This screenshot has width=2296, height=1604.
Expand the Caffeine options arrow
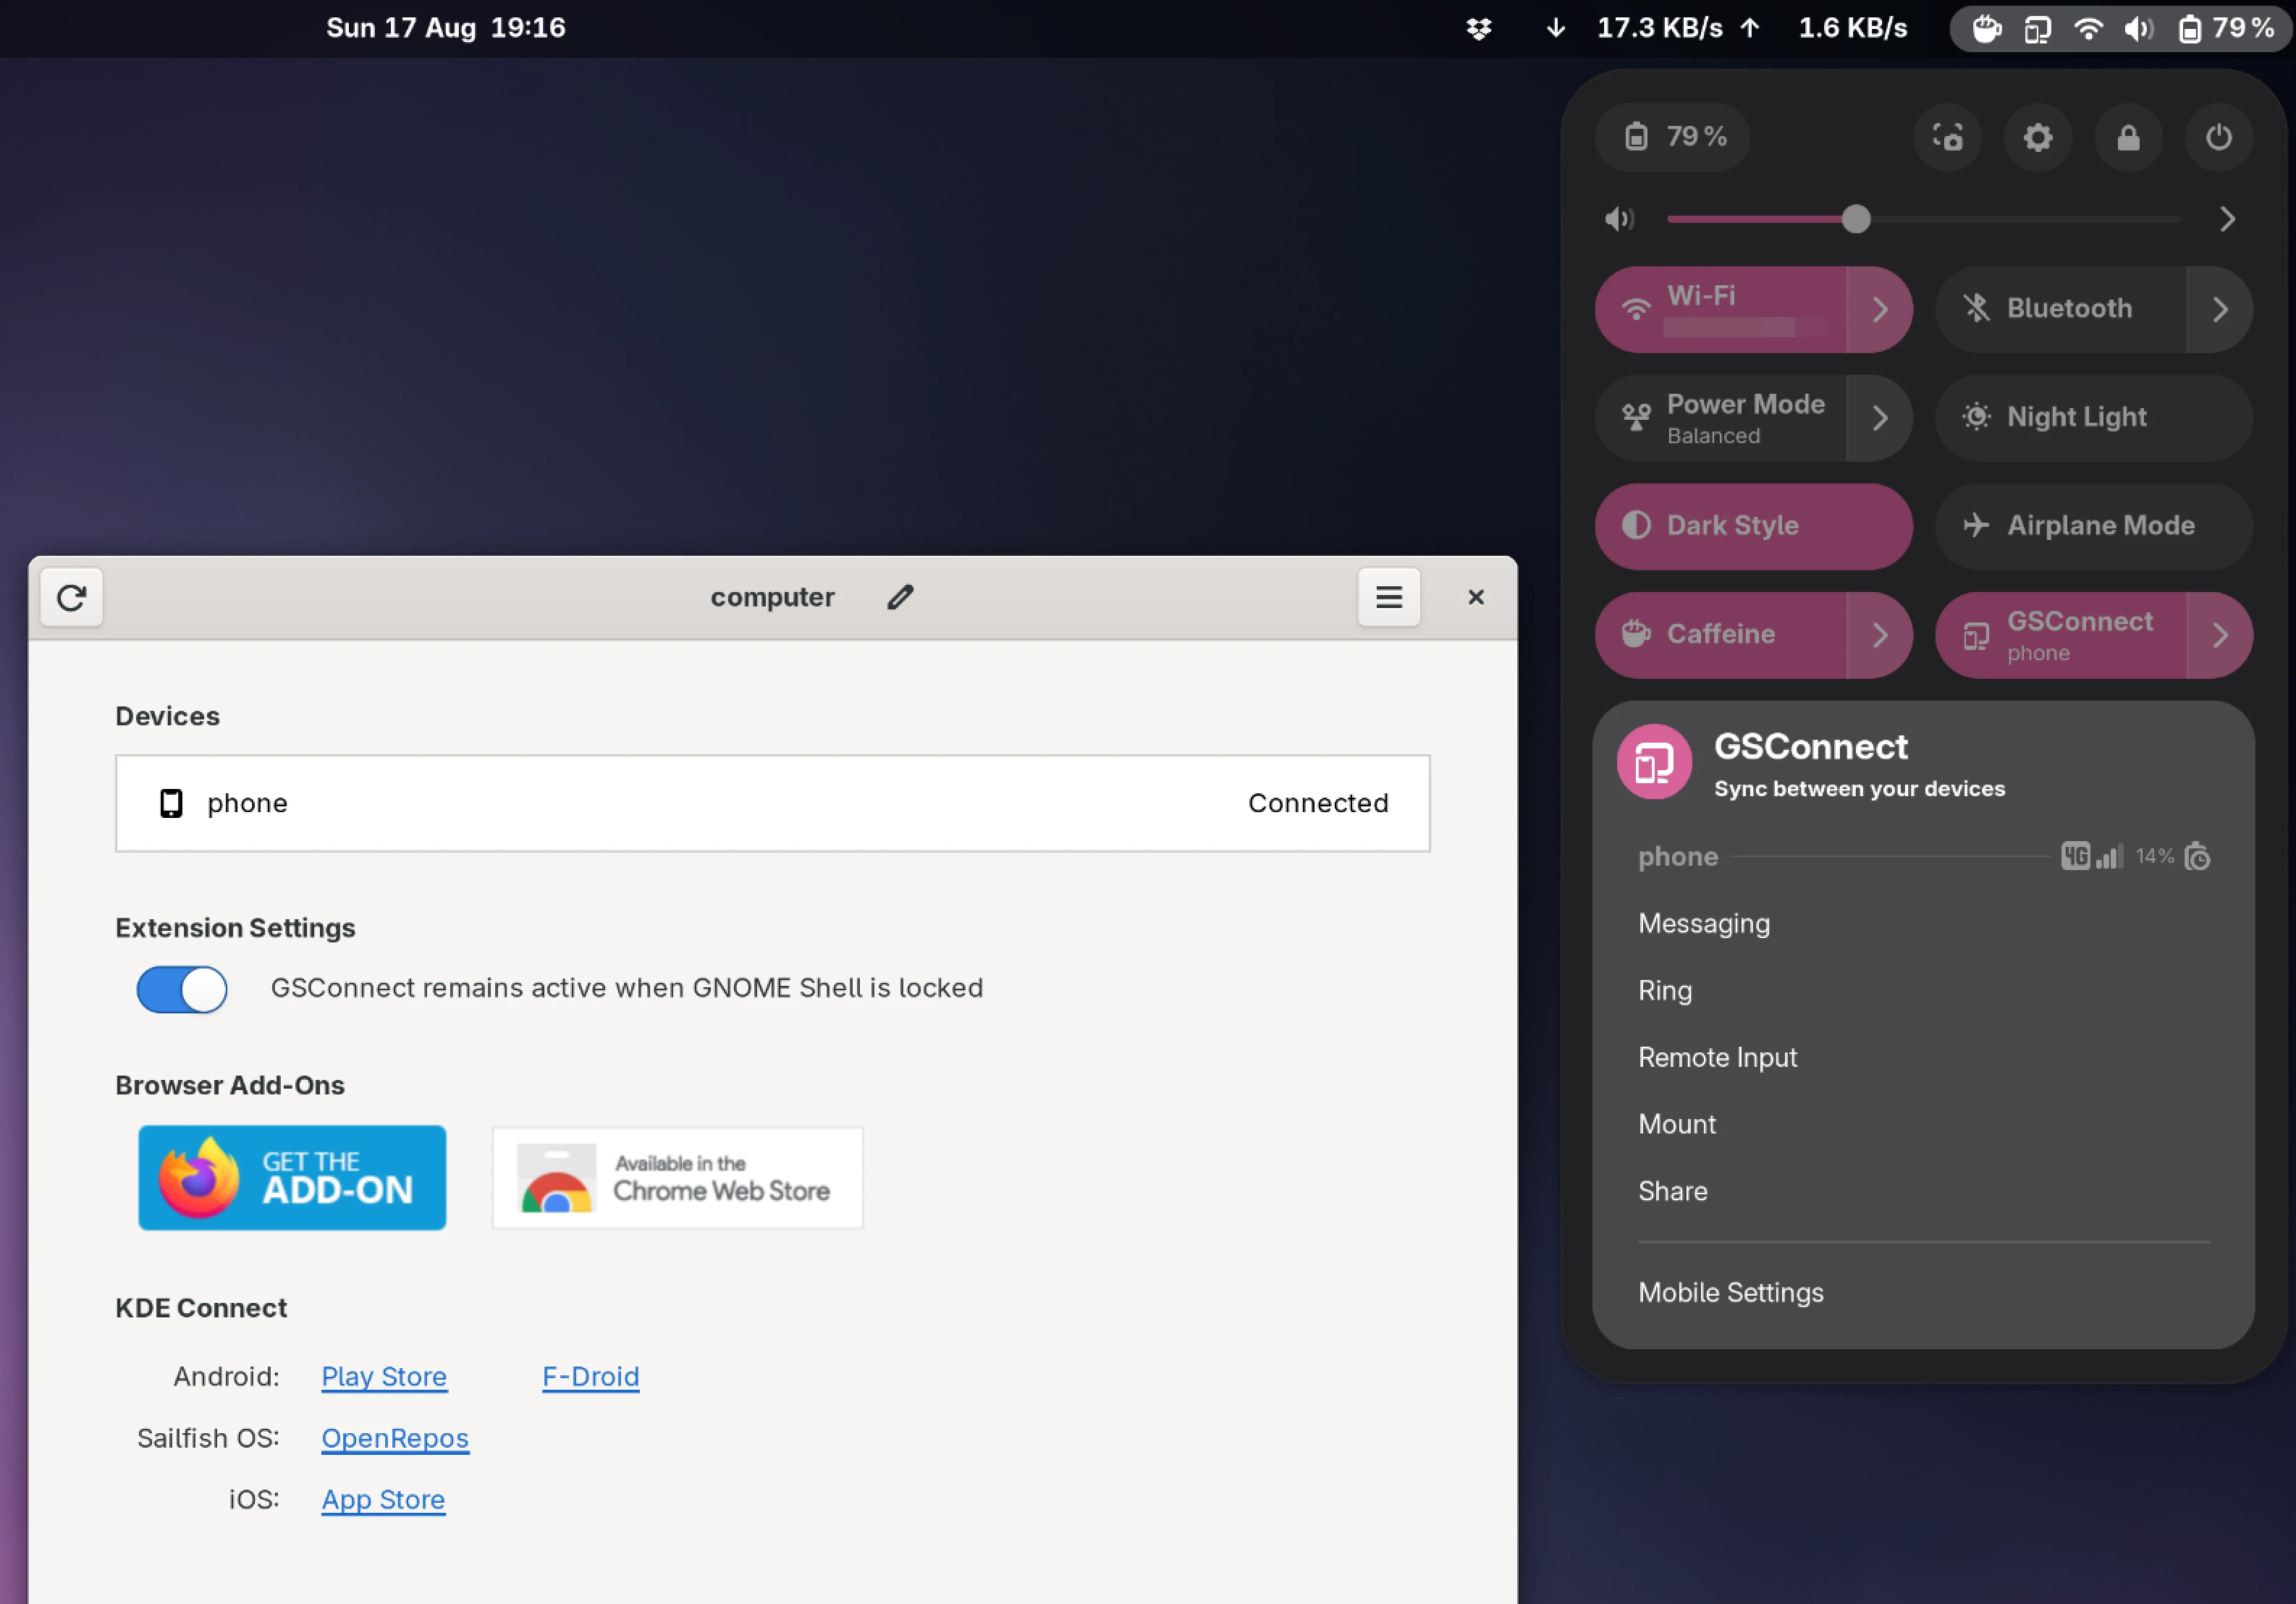pyautogui.click(x=1880, y=635)
